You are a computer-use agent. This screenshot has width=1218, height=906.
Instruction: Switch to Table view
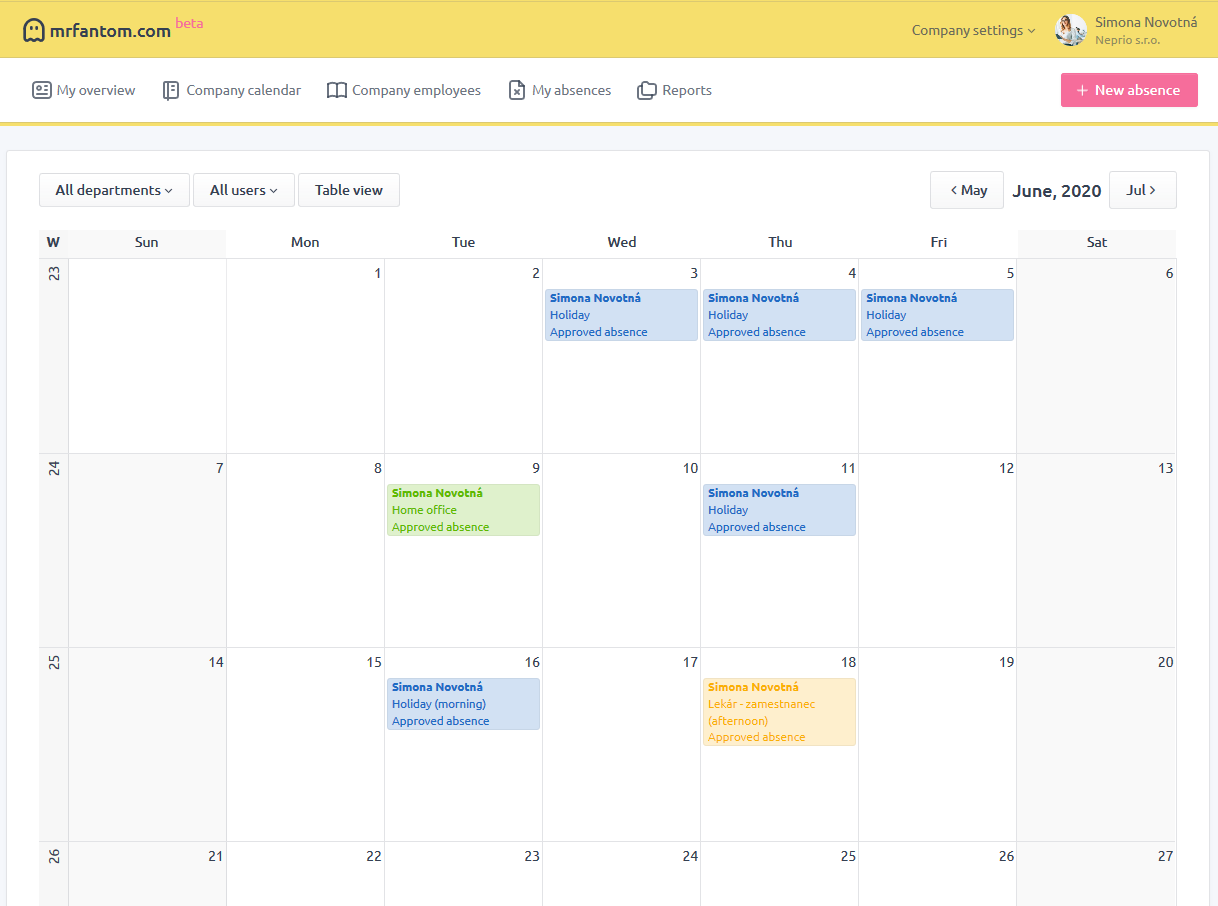(x=349, y=190)
